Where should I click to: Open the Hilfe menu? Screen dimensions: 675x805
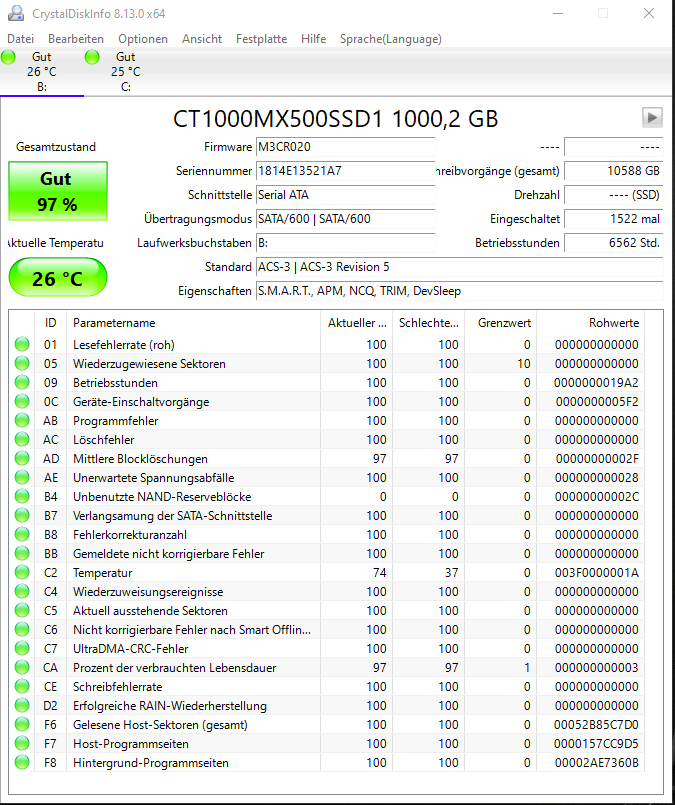pos(313,39)
